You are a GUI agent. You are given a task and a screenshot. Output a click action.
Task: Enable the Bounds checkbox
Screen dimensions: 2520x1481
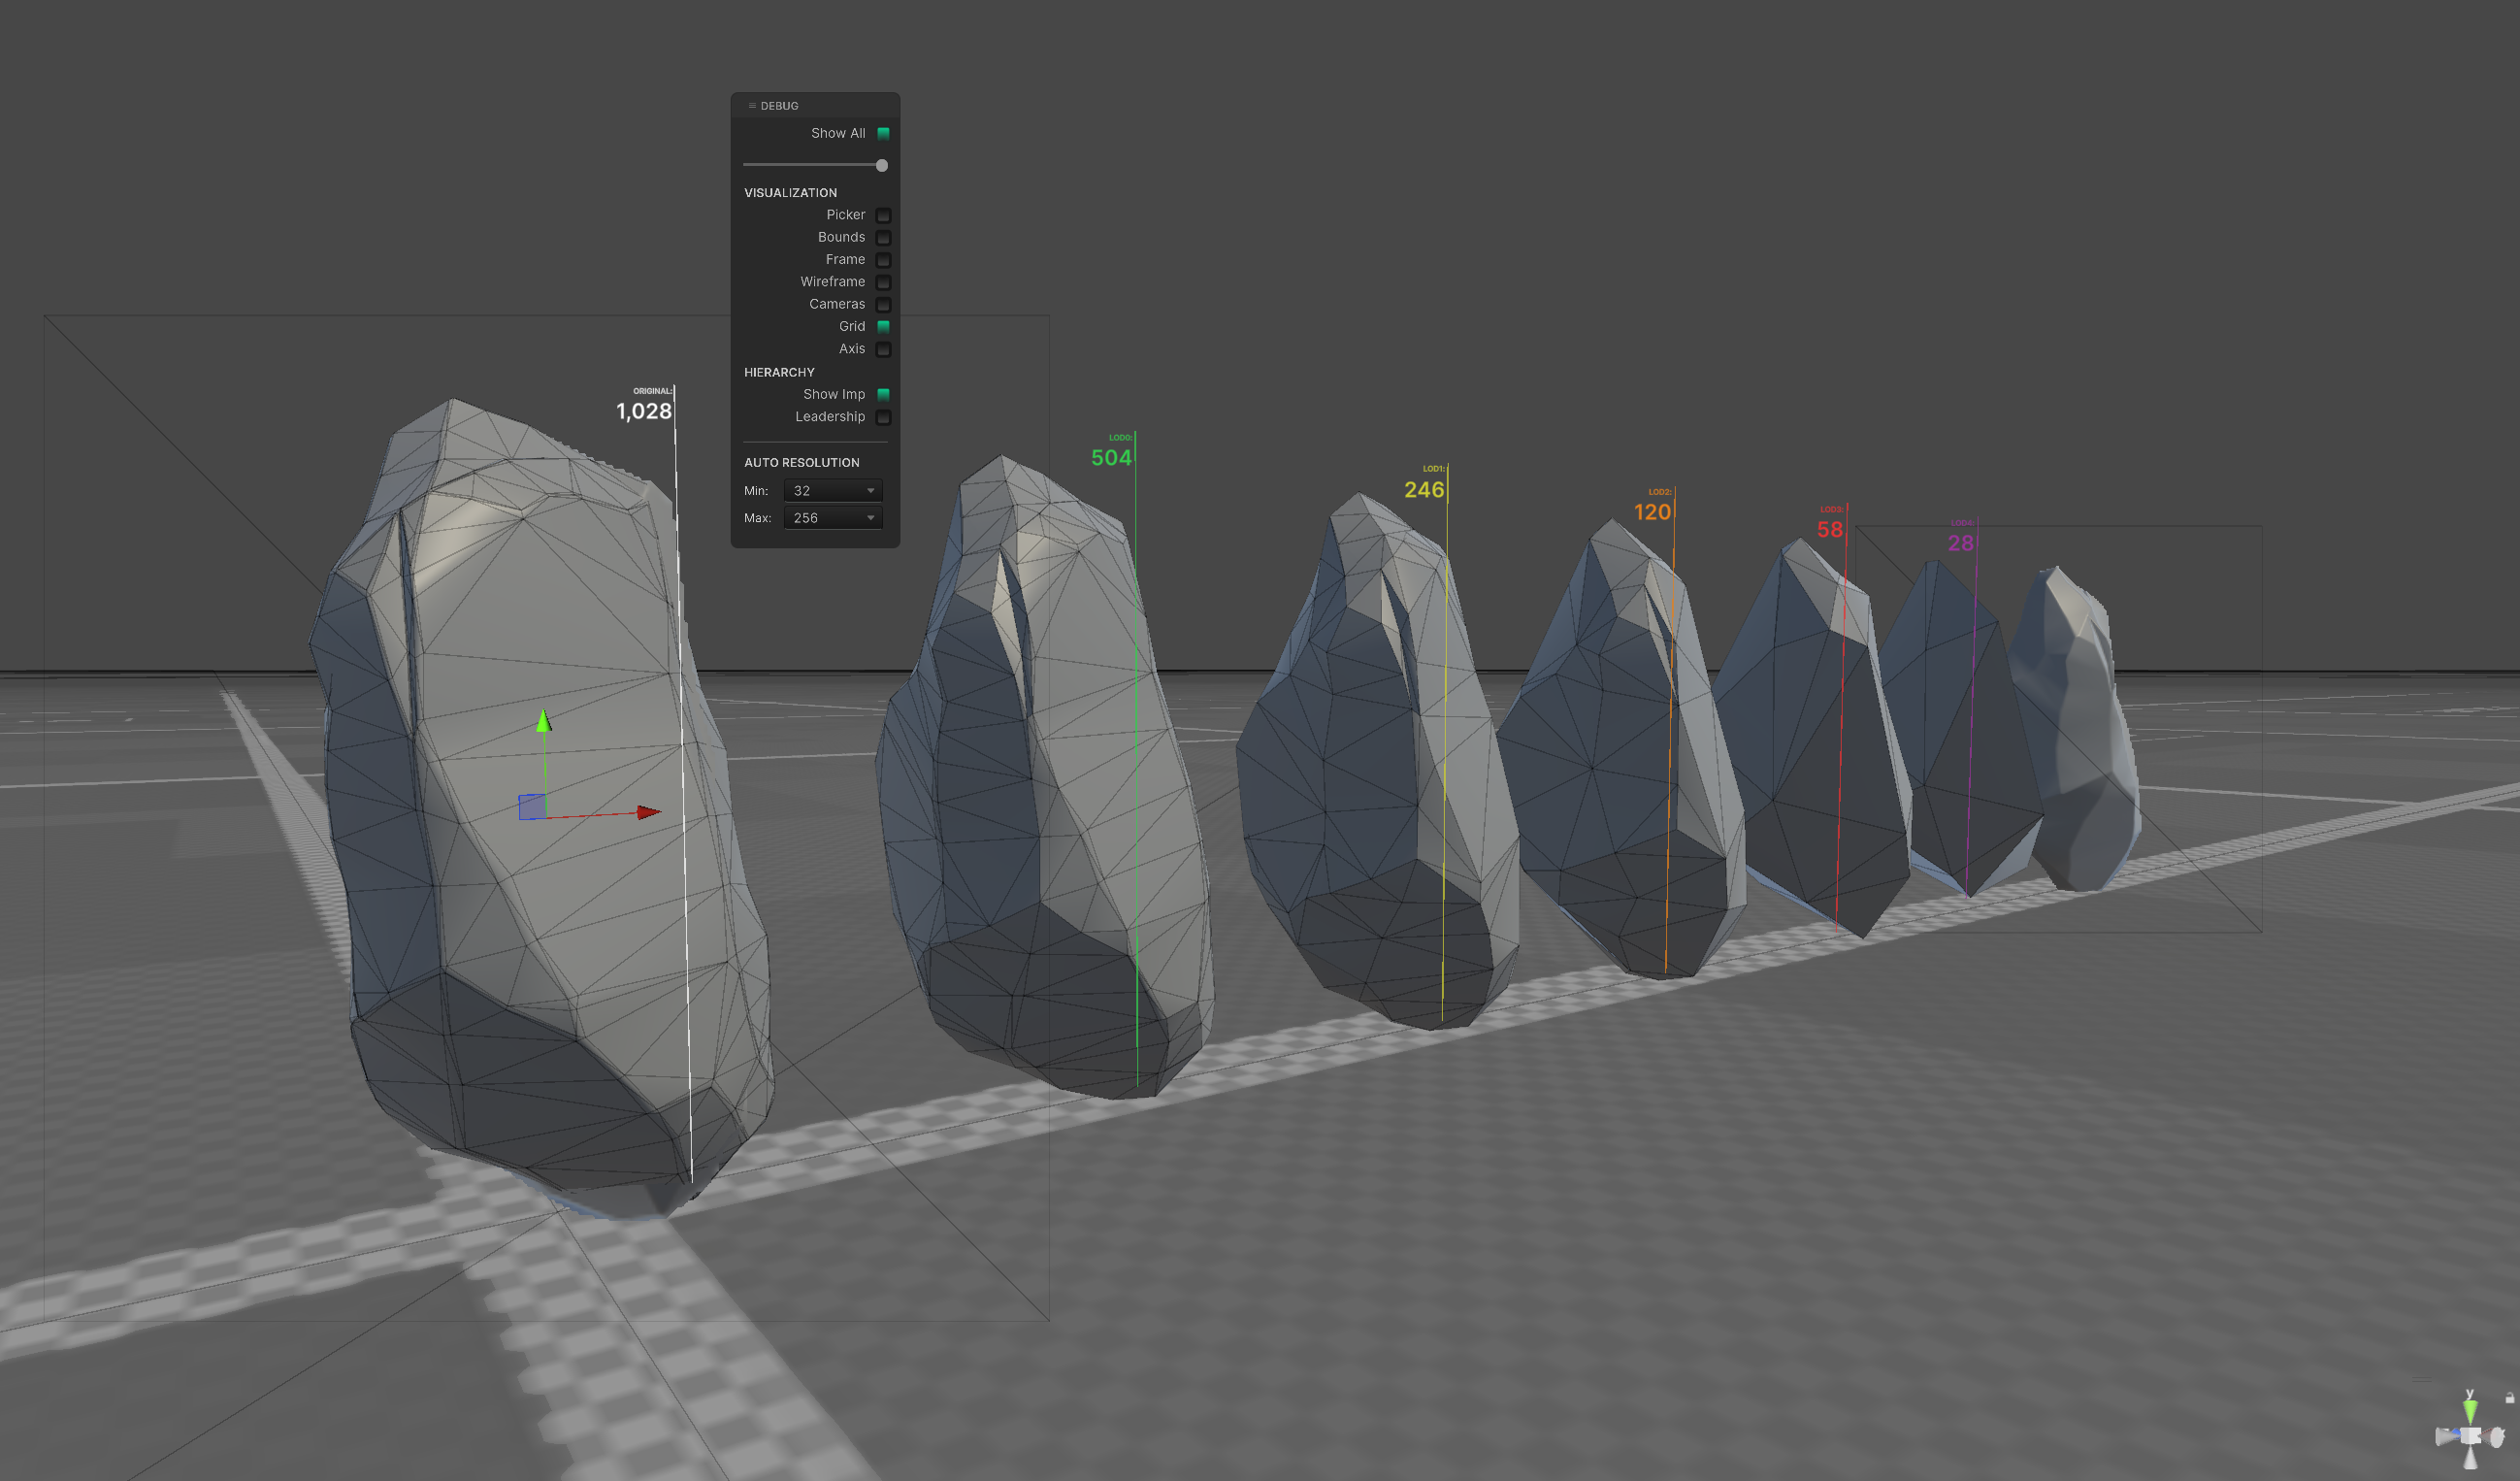pos(883,238)
